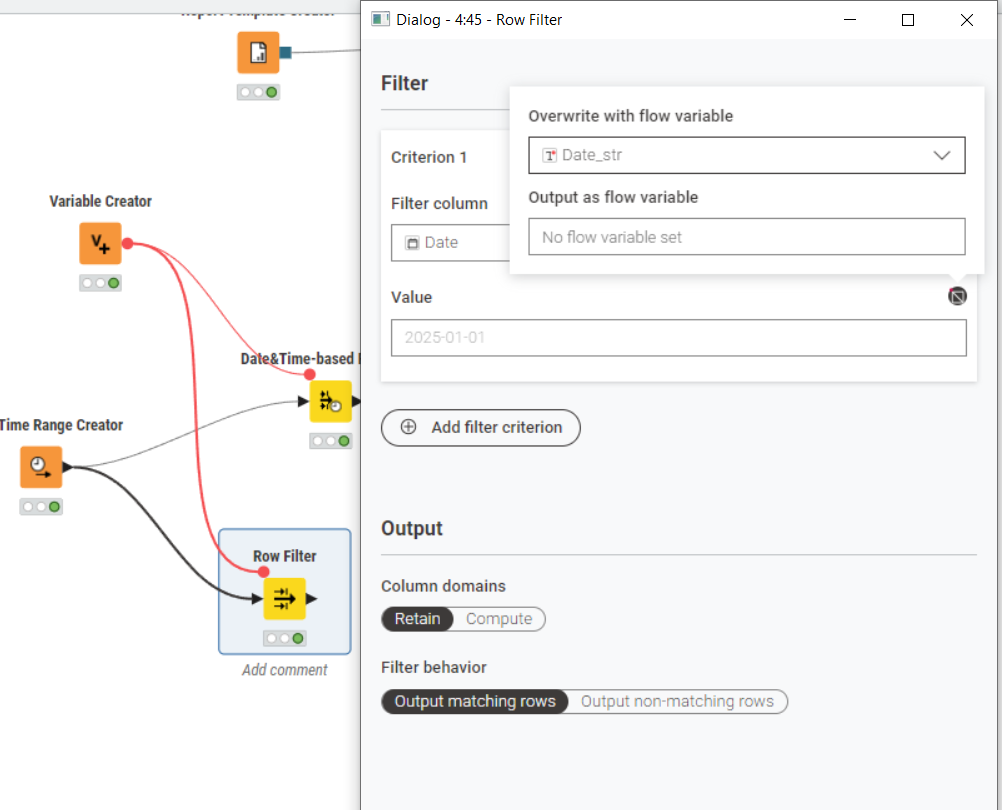Select the Date&Time-based filter node icon

tap(330, 401)
